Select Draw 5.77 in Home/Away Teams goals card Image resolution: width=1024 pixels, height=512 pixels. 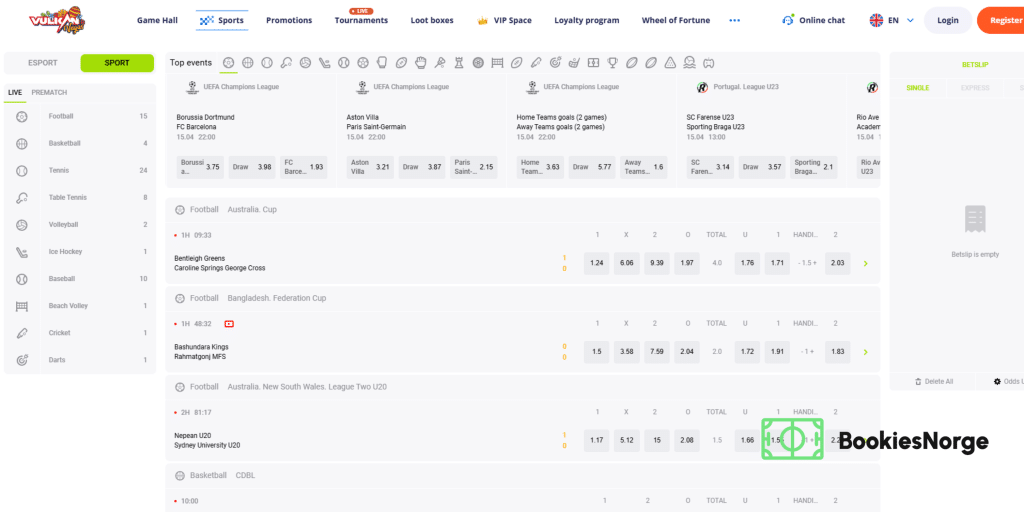point(592,167)
